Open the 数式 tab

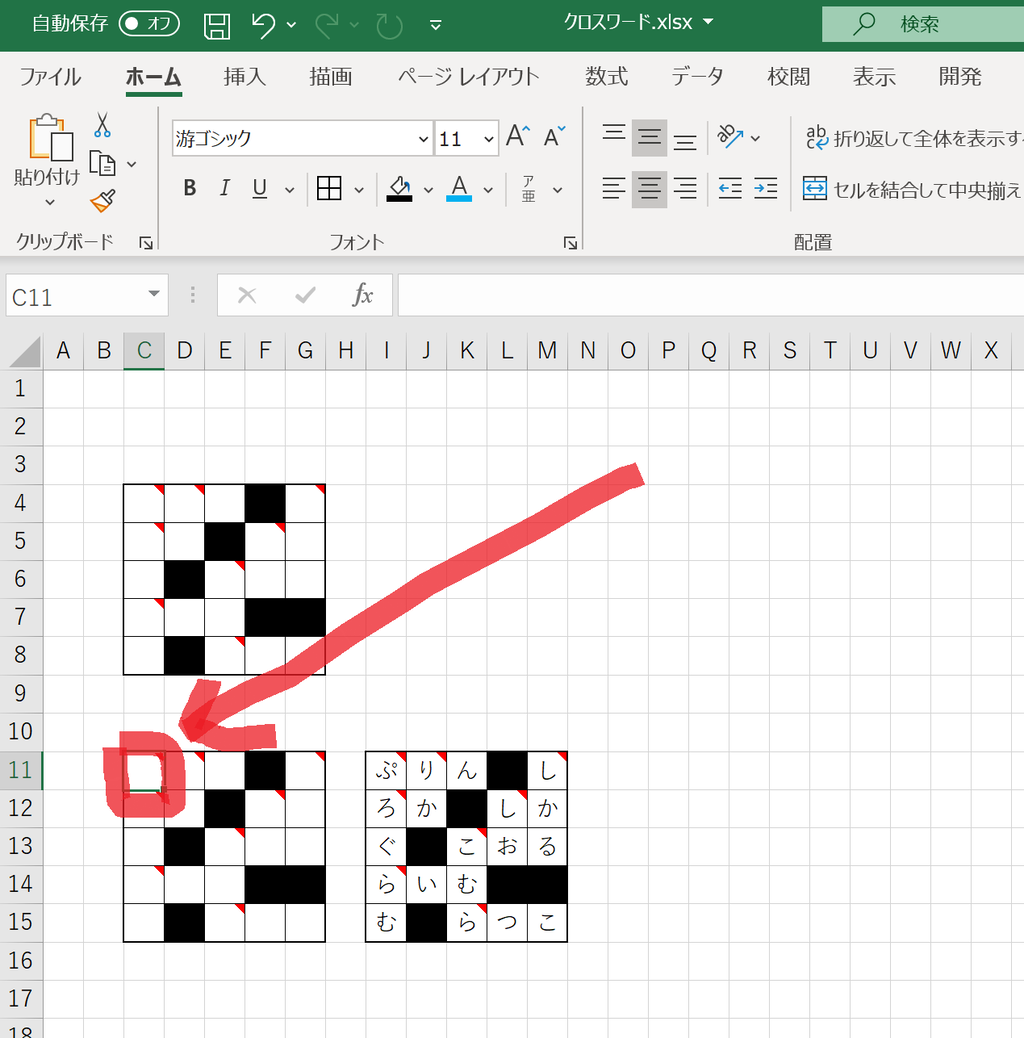pyautogui.click(x=606, y=77)
